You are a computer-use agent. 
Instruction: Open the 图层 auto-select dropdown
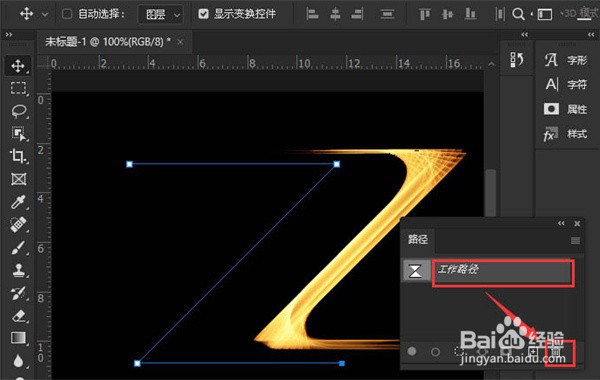pos(161,15)
